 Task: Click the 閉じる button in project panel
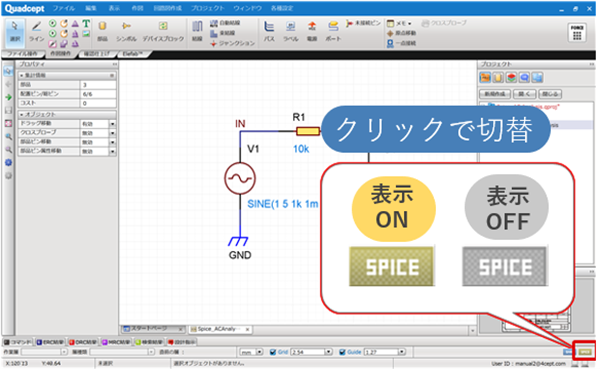550,94
